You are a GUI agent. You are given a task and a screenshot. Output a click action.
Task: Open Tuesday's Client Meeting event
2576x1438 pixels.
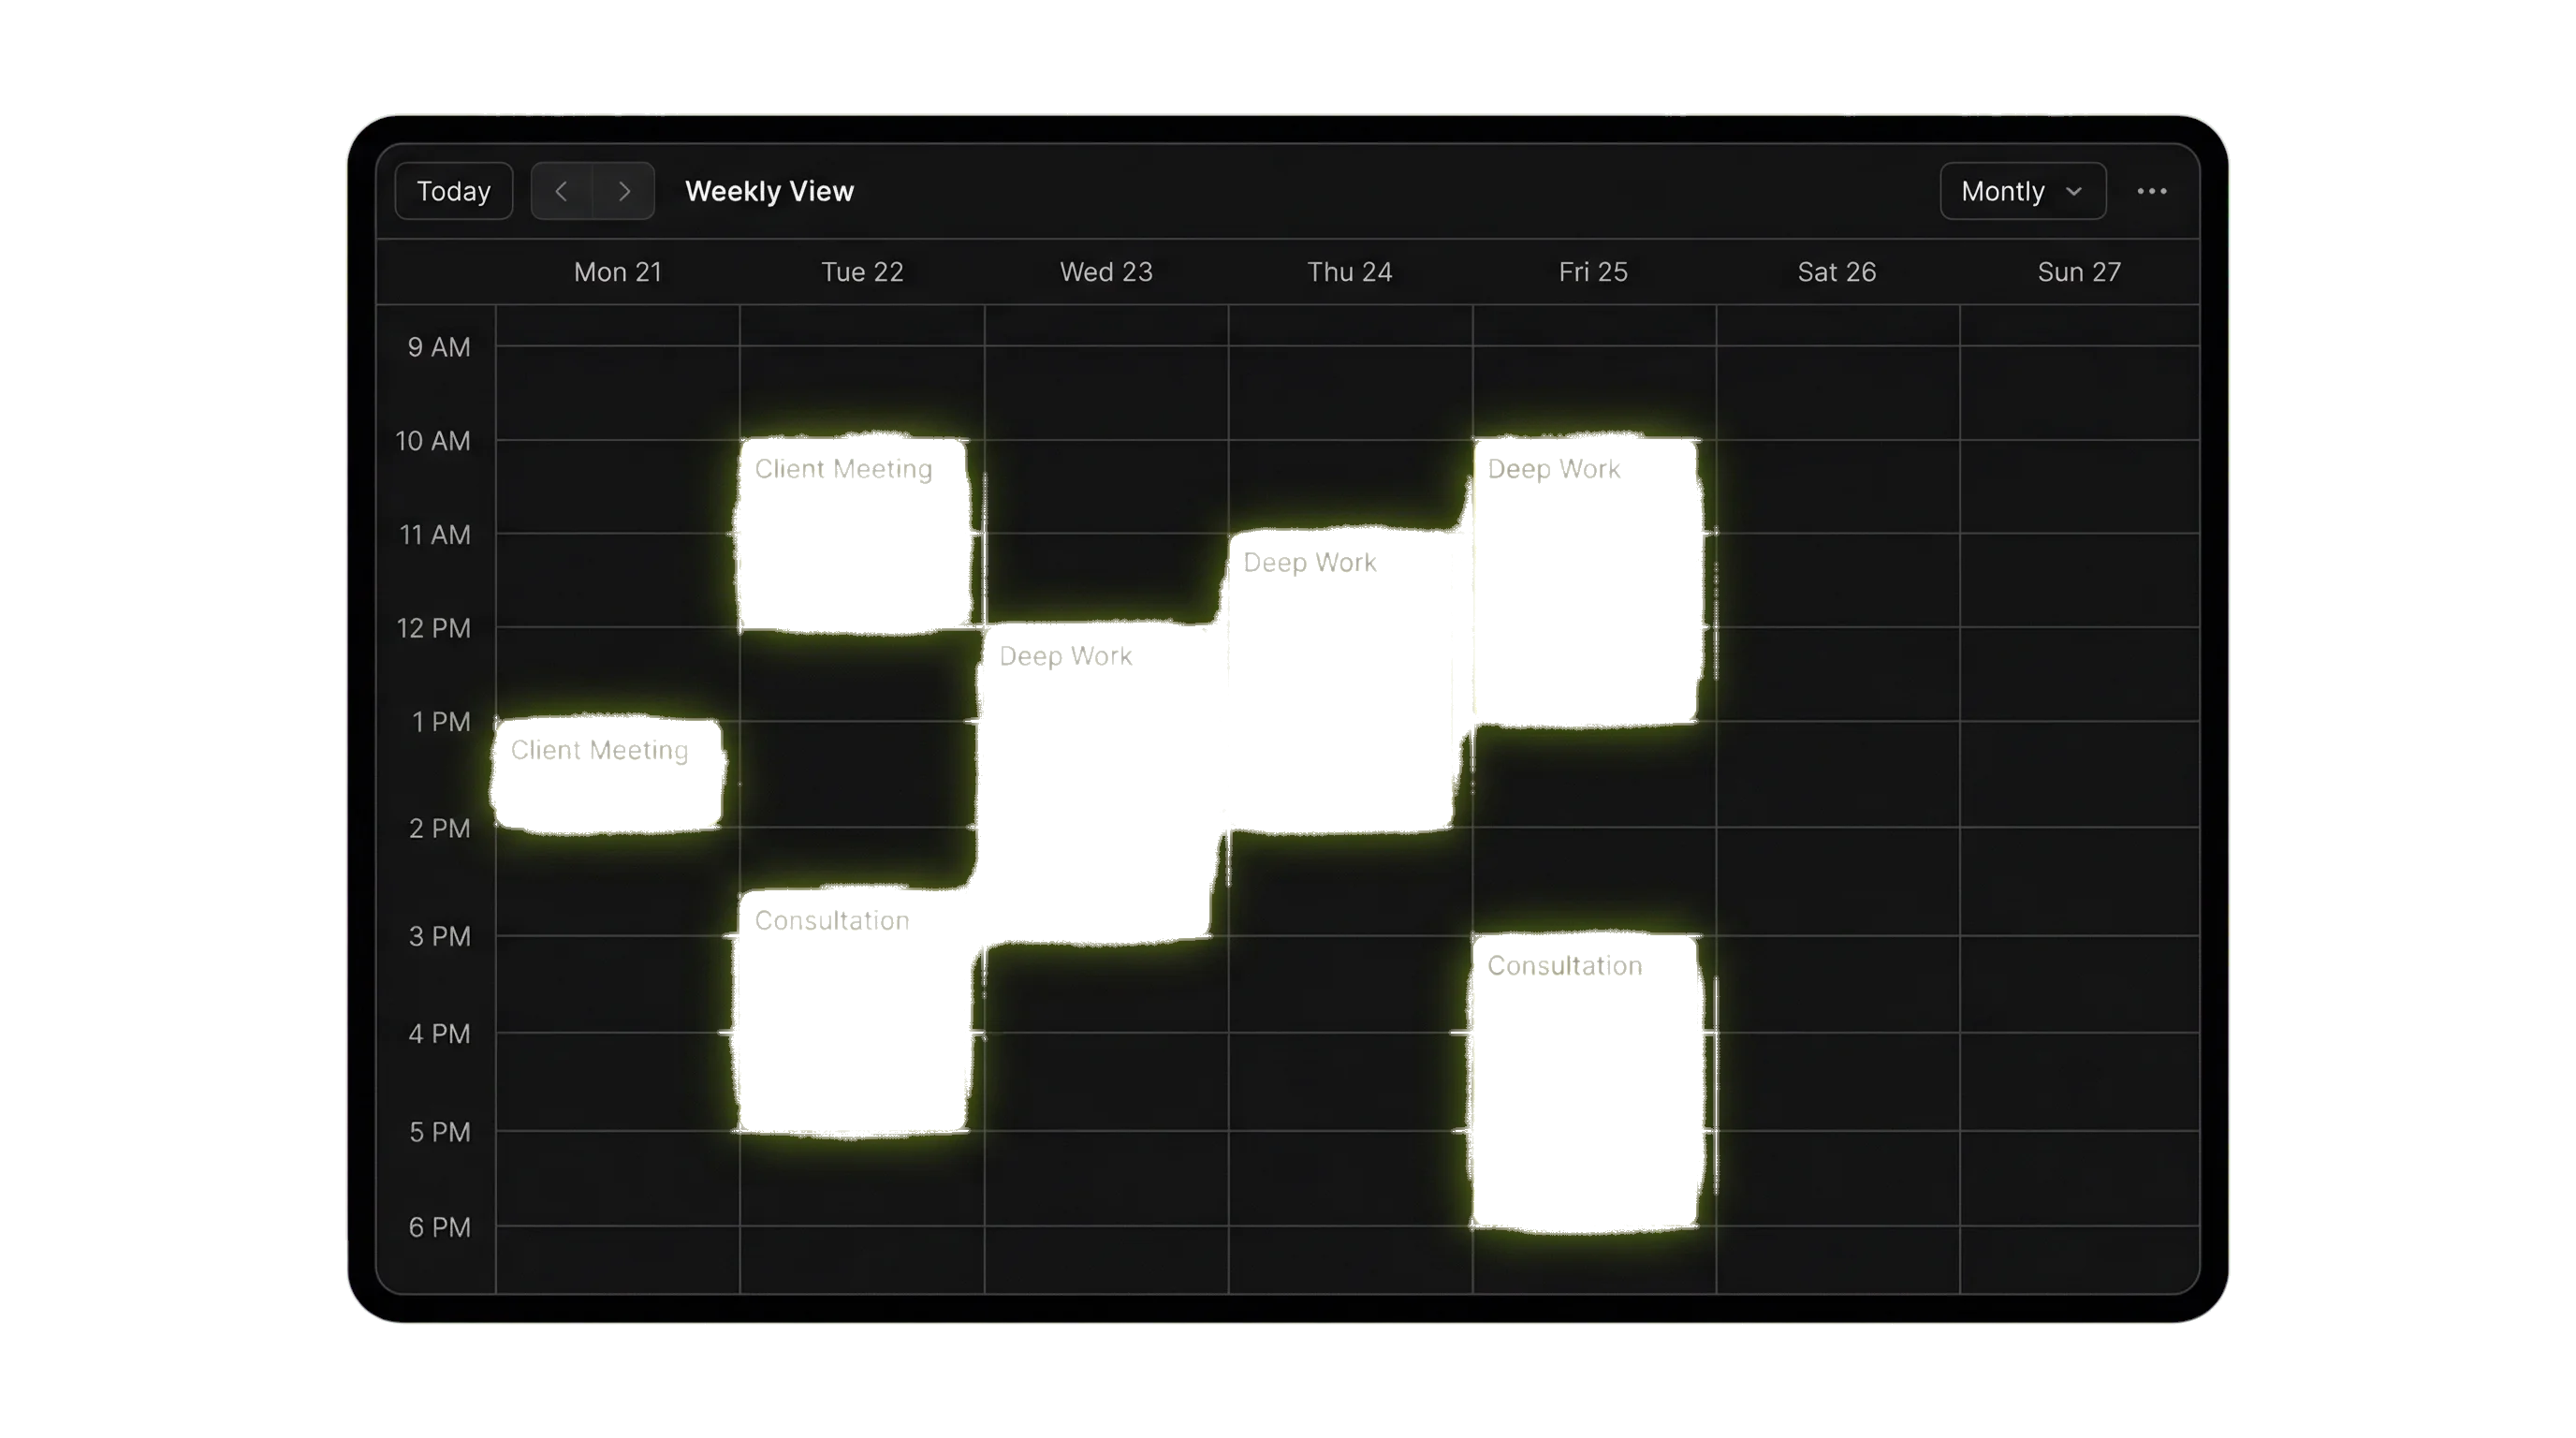pos(852,530)
